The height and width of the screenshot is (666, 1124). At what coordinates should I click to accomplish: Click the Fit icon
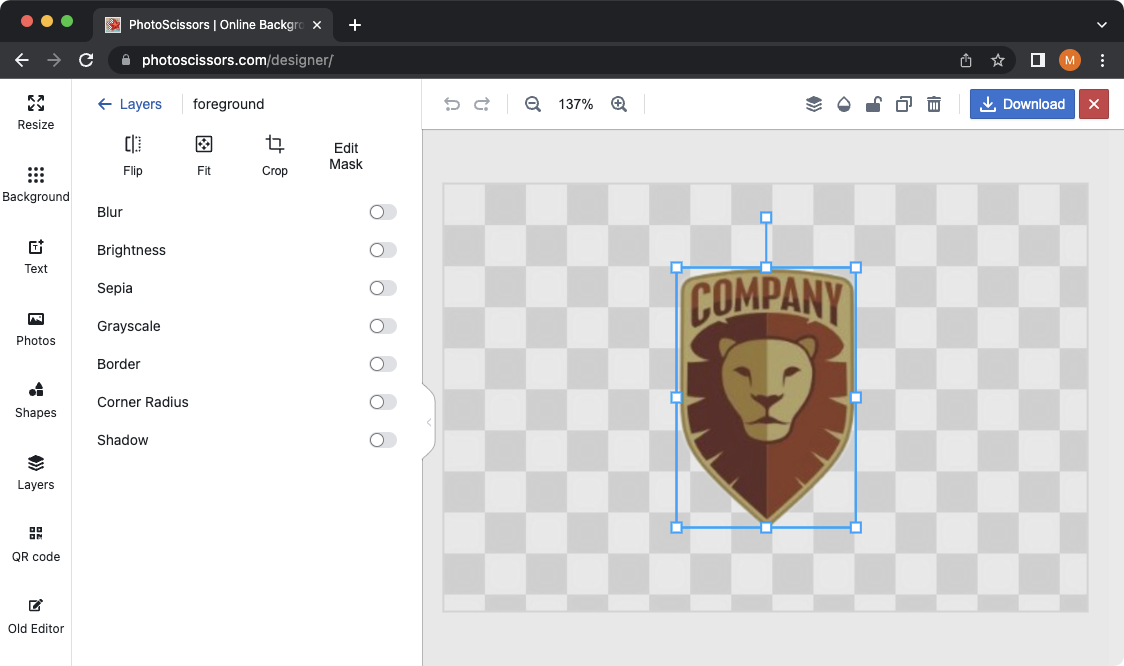(204, 145)
